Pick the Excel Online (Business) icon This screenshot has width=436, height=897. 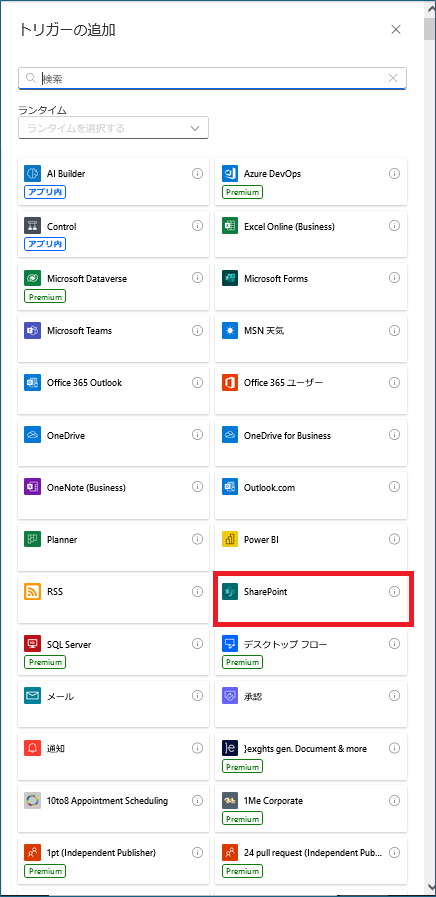coord(229,226)
